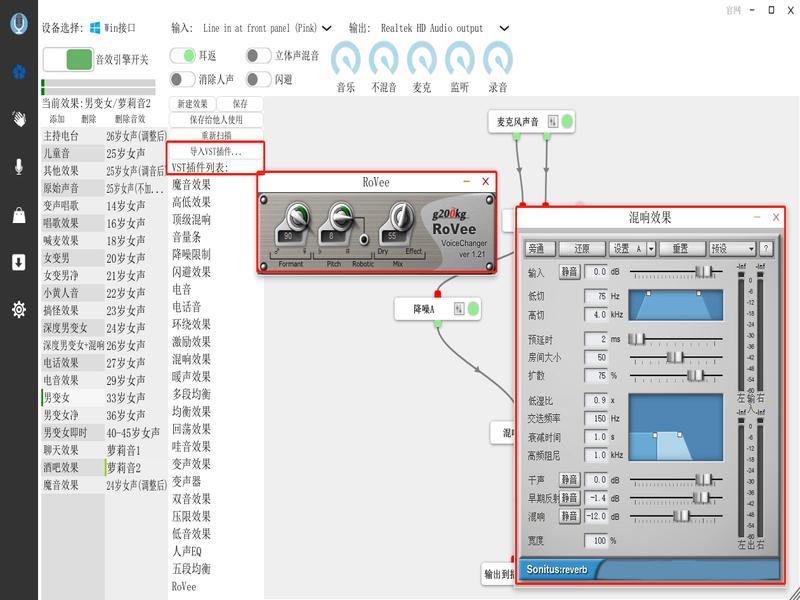Image resolution: width=800 pixels, height=600 pixels.
Task: Click the 导入VST插件 button
Action: pos(216,151)
